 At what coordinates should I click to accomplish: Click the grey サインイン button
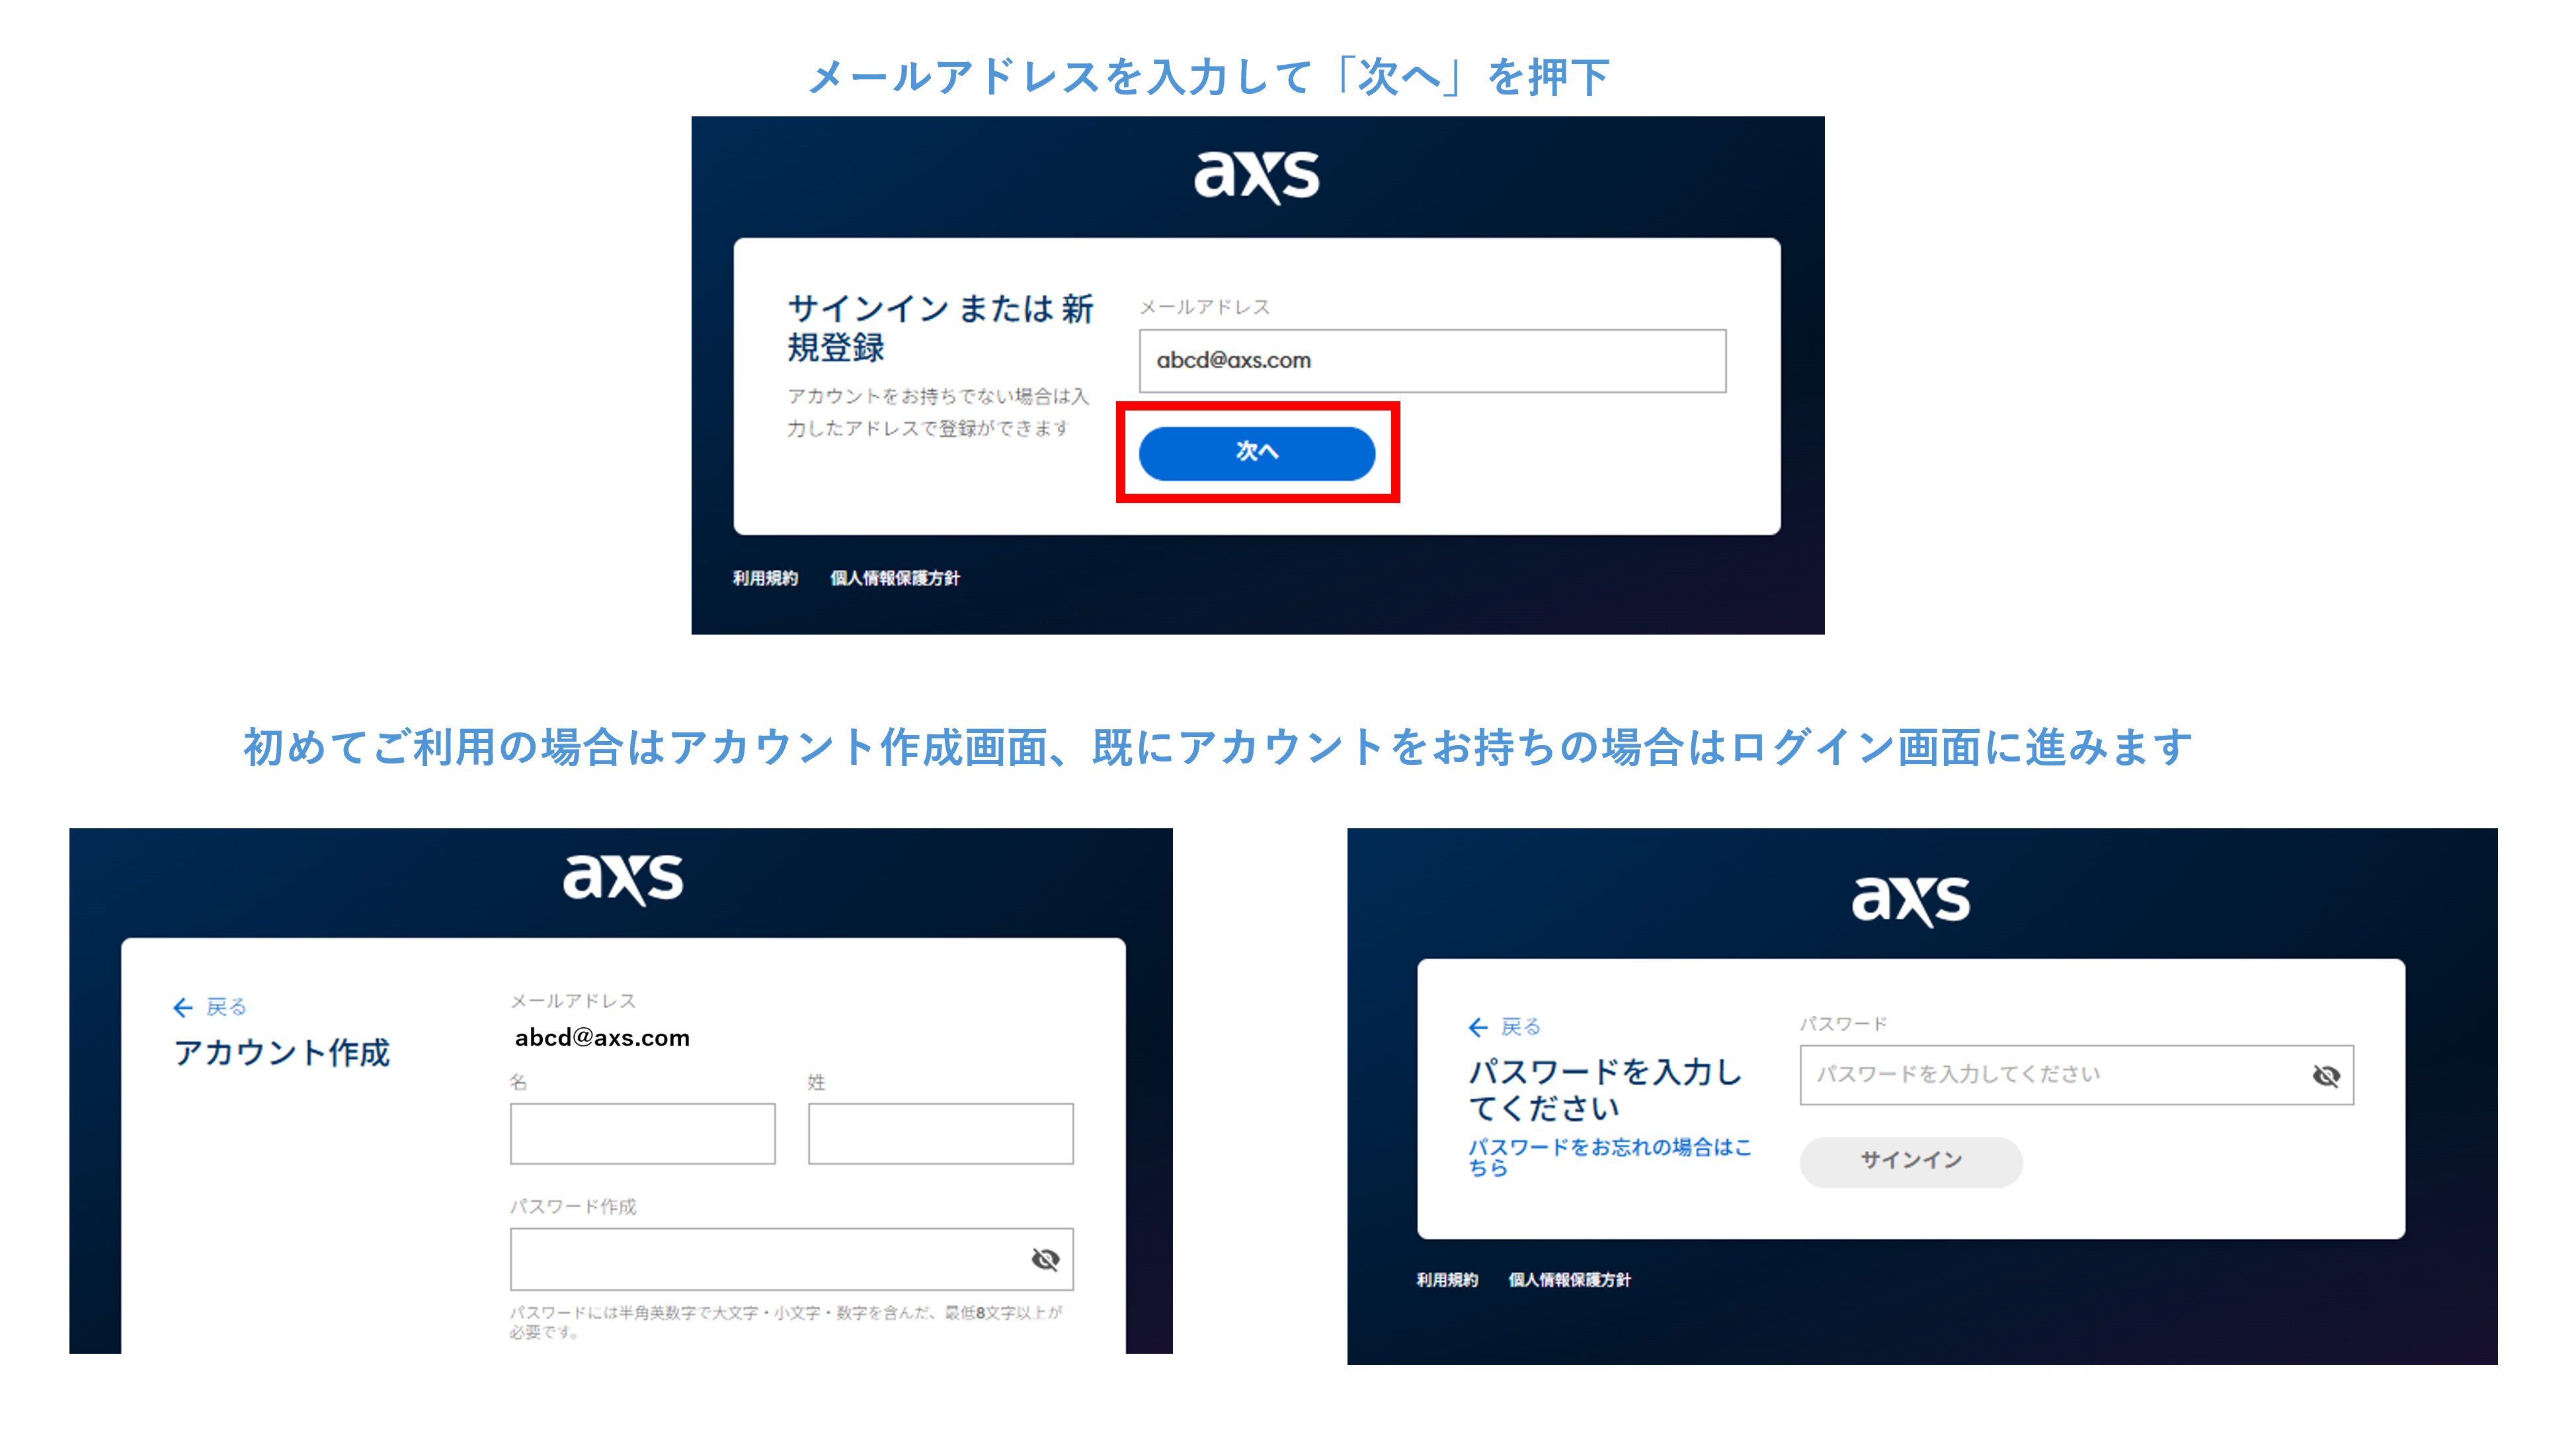coord(1911,1161)
